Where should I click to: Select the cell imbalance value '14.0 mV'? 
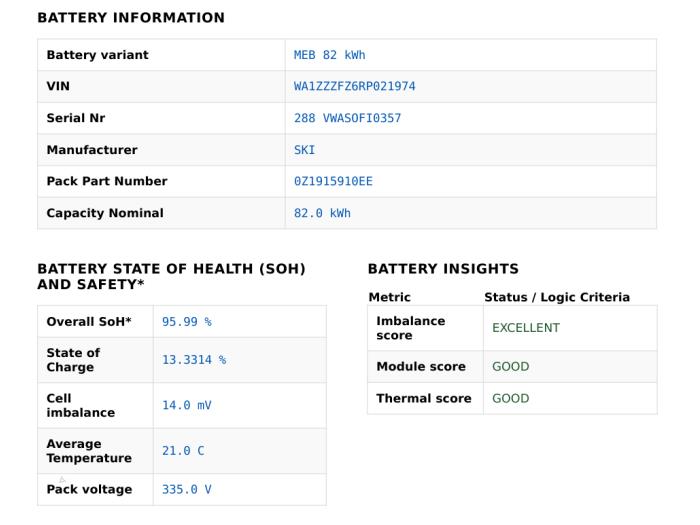coord(187,405)
